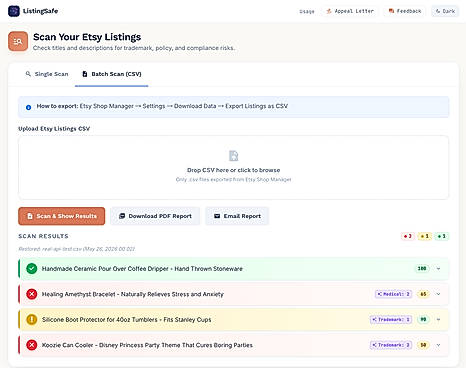This screenshot has width=466, height=368.
Task: Click the Restored real-api-test.csv note
Action: 76,249
